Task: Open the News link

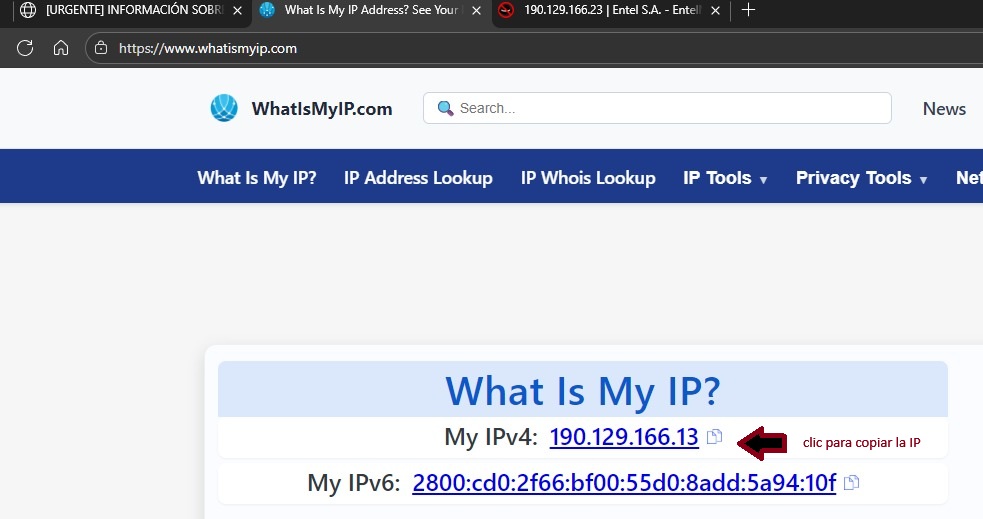Action: tap(944, 108)
